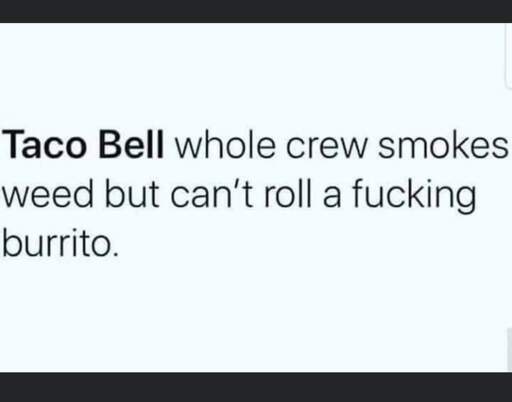Click the blank area above the post text
The width and height of the screenshot is (512, 402).
coord(253,73)
